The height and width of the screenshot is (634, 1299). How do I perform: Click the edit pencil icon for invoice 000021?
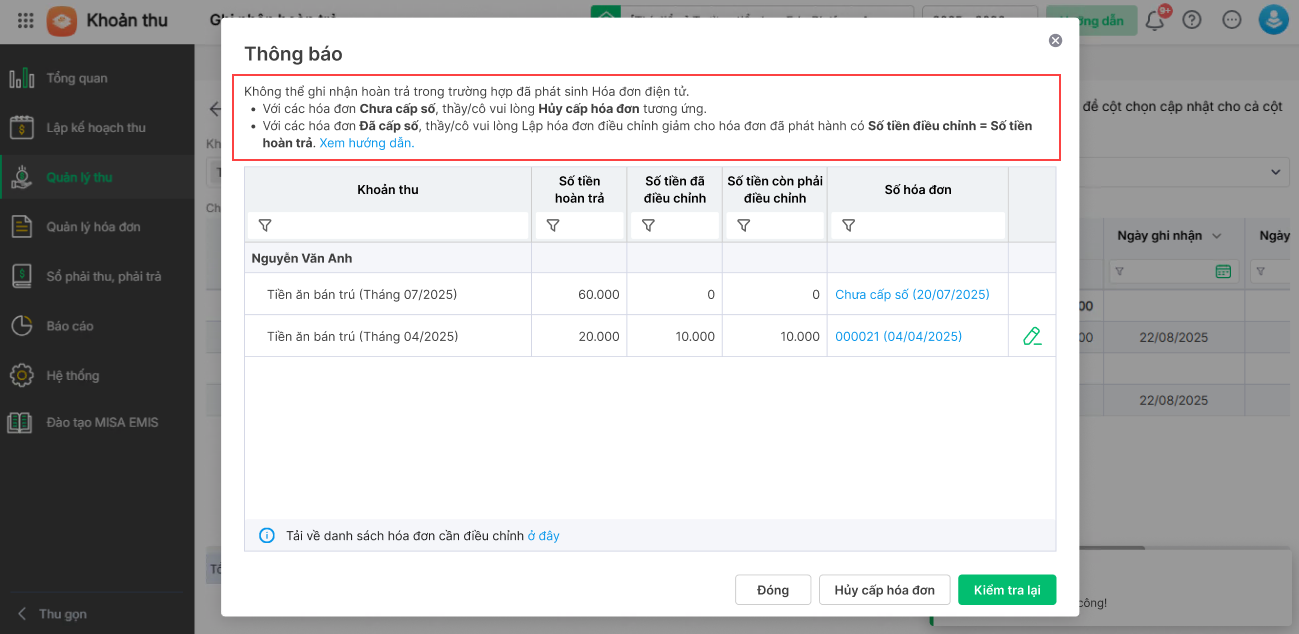pos(1032,337)
